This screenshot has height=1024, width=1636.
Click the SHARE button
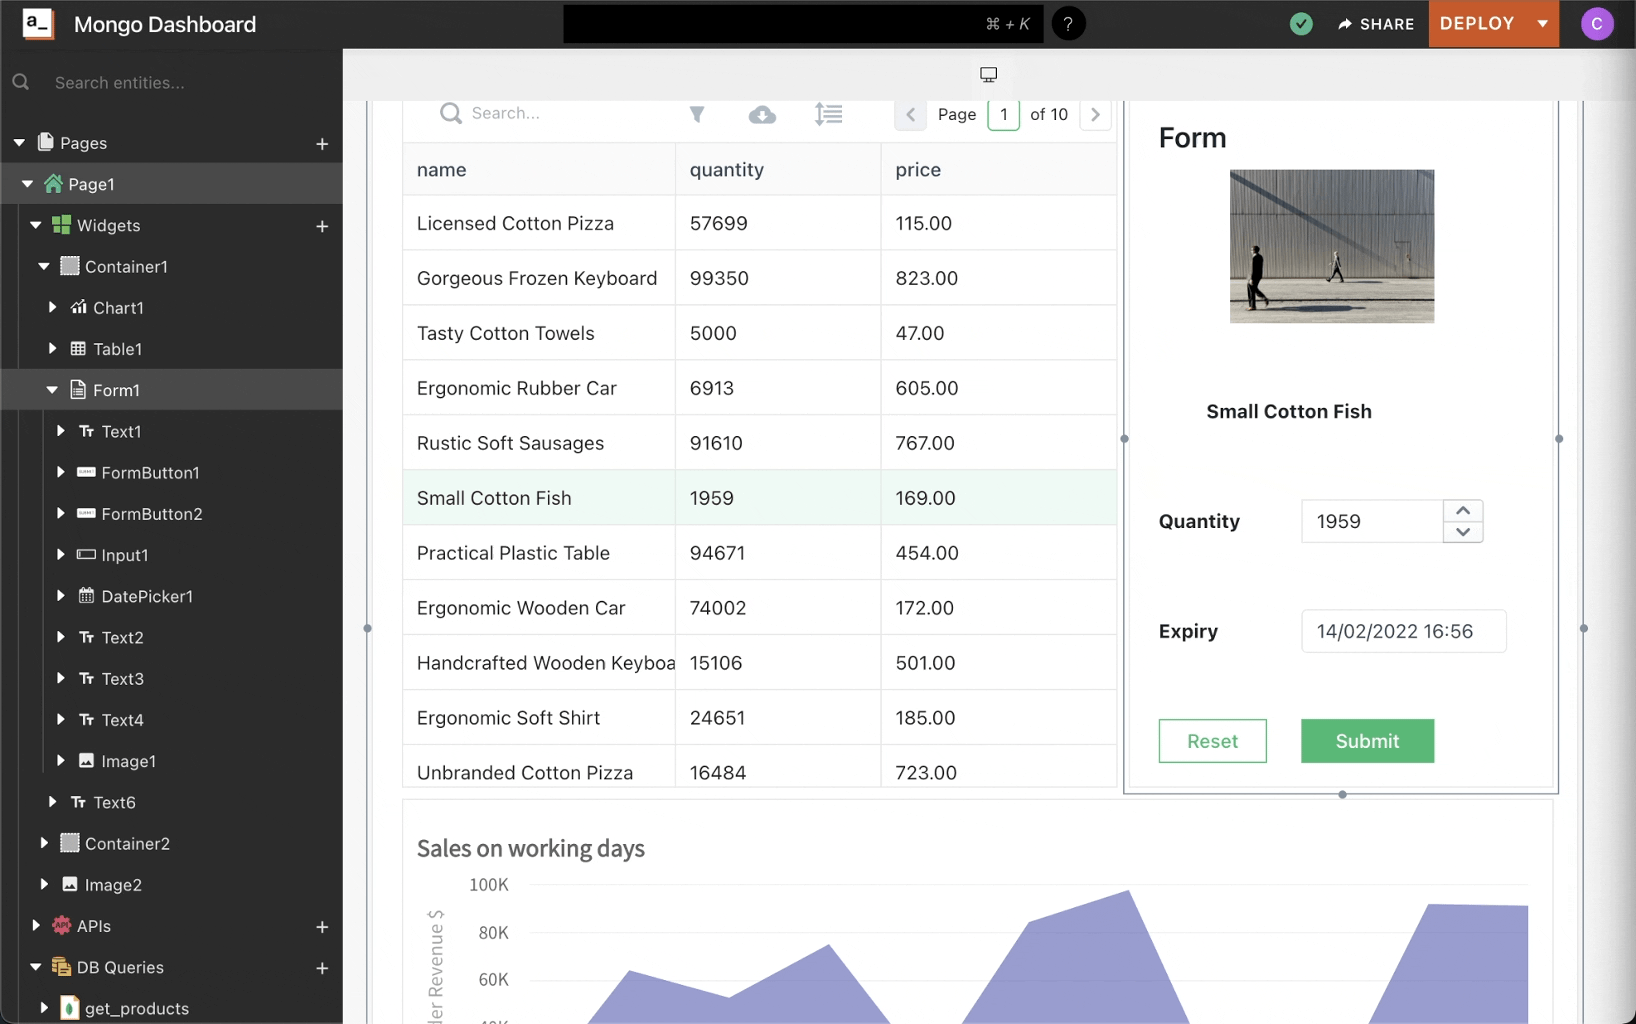pyautogui.click(x=1376, y=24)
